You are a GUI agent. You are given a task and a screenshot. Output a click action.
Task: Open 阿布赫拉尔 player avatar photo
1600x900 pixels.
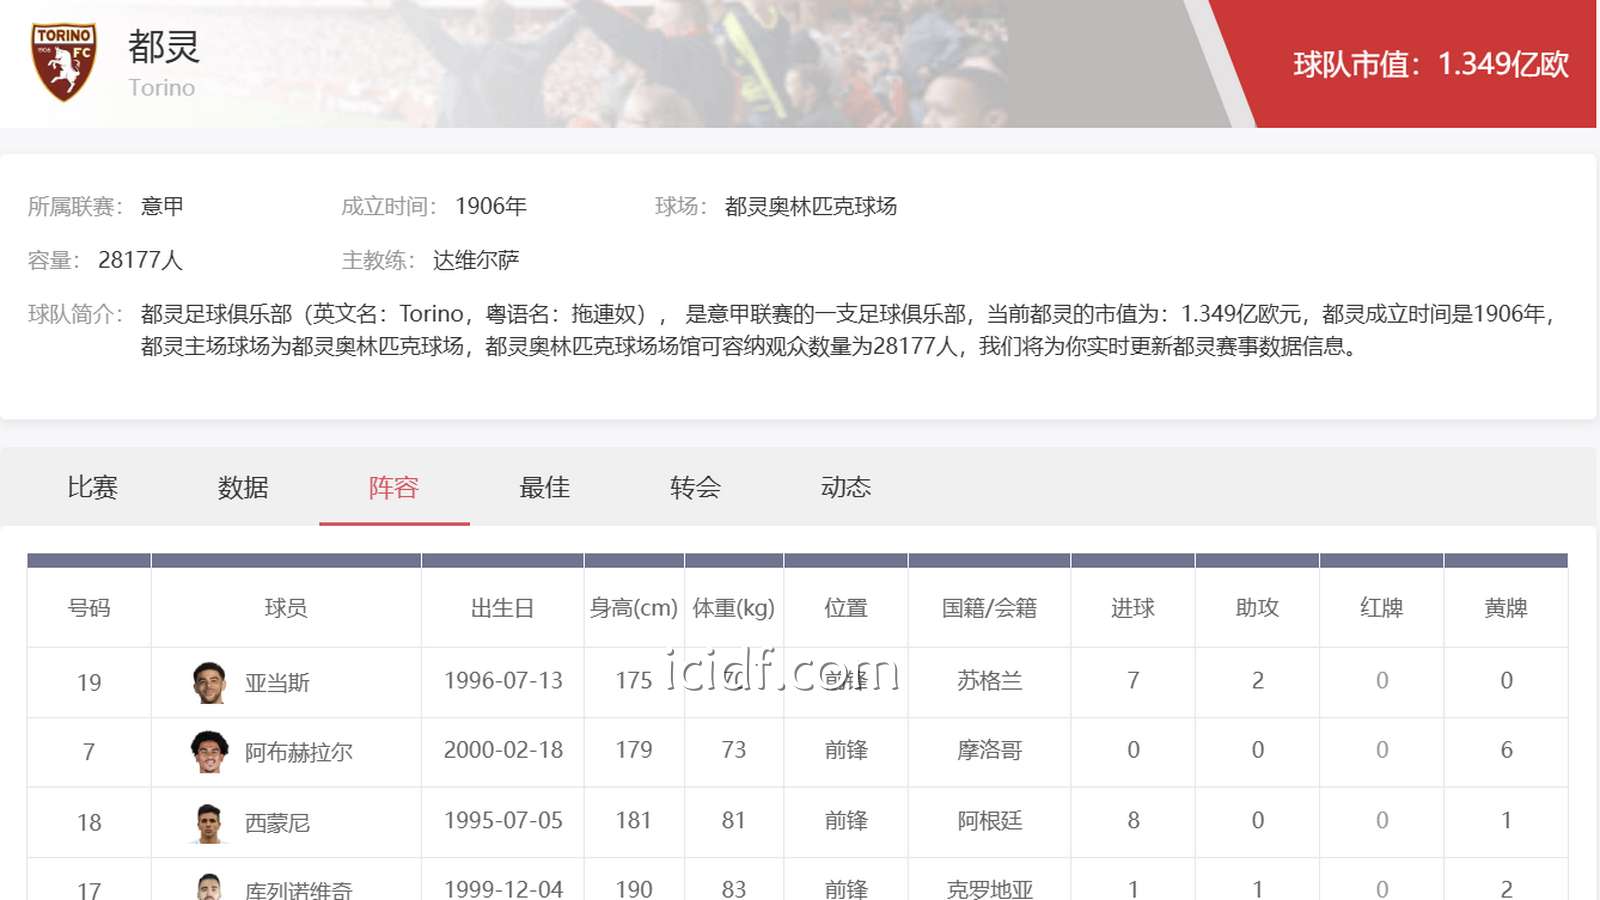point(209,752)
